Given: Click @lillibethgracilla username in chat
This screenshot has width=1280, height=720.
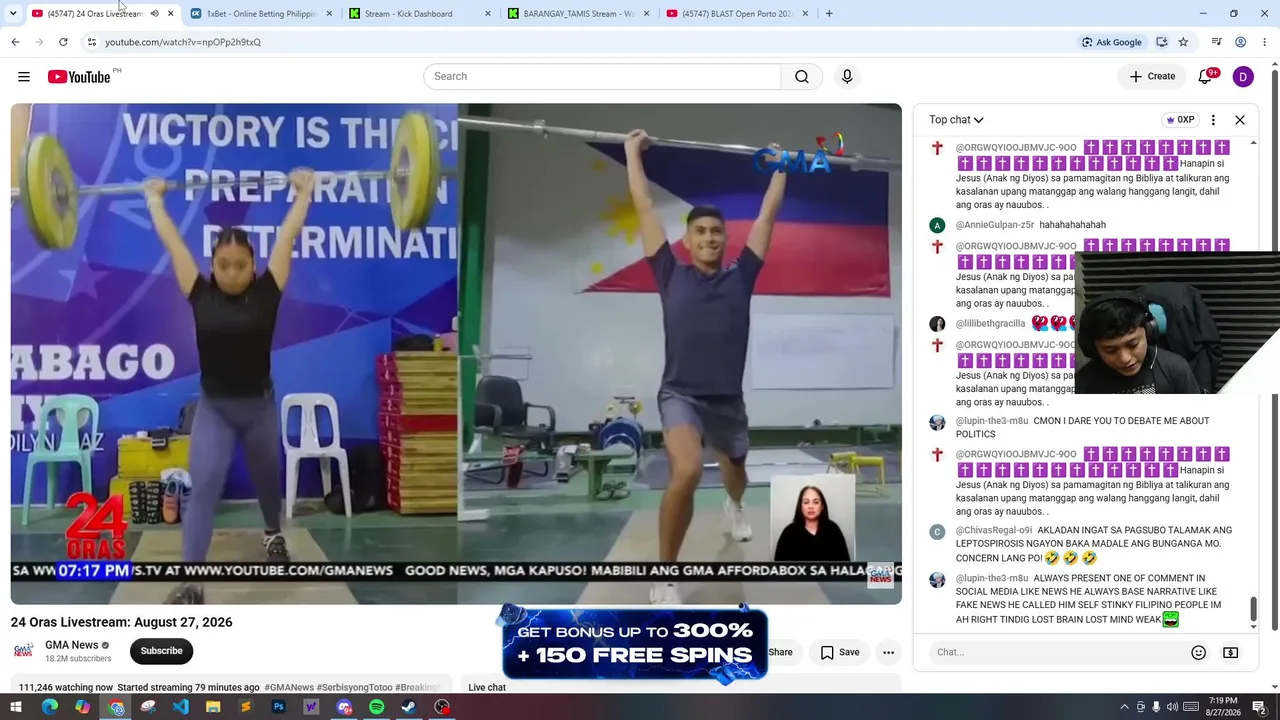Looking at the screenshot, I should [x=990, y=324].
